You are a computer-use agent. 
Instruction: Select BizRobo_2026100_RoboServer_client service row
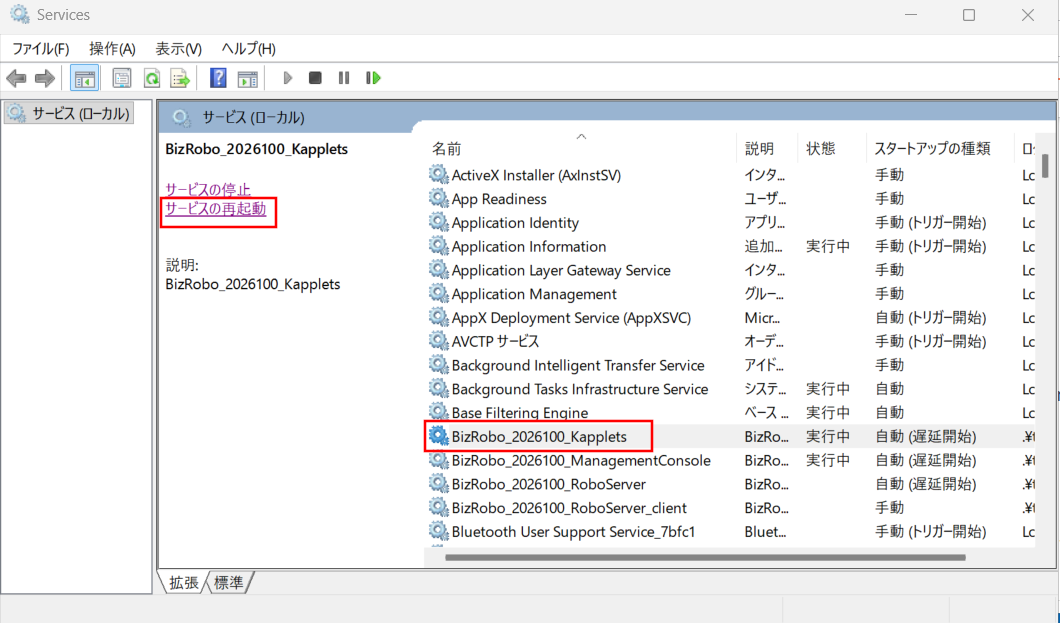tap(569, 507)
